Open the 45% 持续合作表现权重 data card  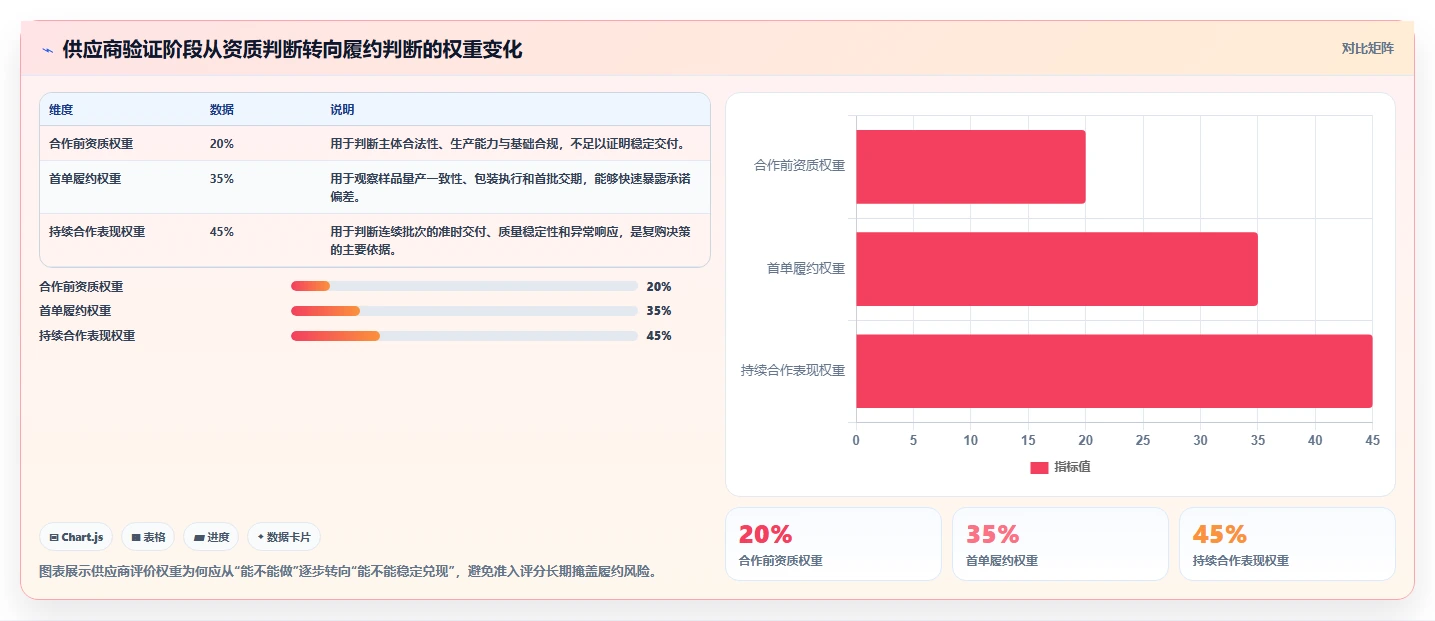pos(1287,544)
